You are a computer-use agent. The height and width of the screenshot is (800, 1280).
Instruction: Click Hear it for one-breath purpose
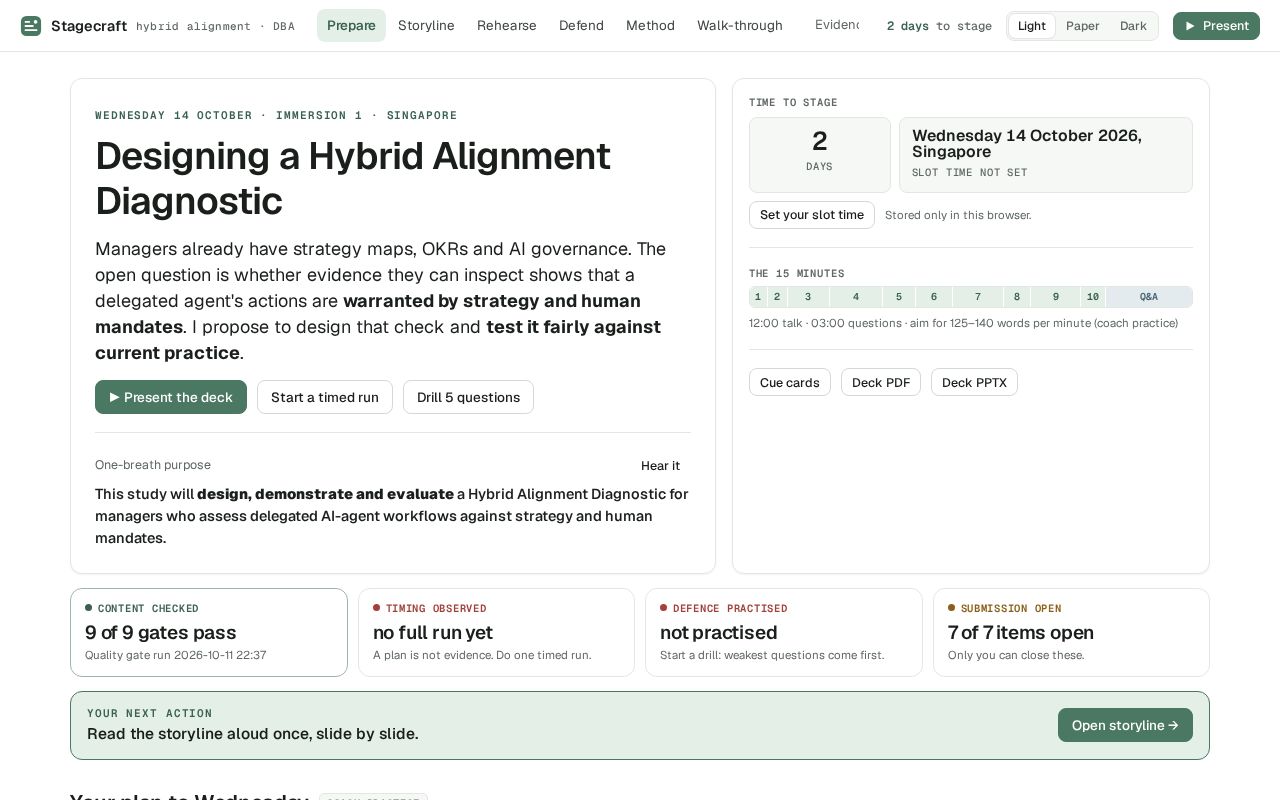[x=660, y=466]
